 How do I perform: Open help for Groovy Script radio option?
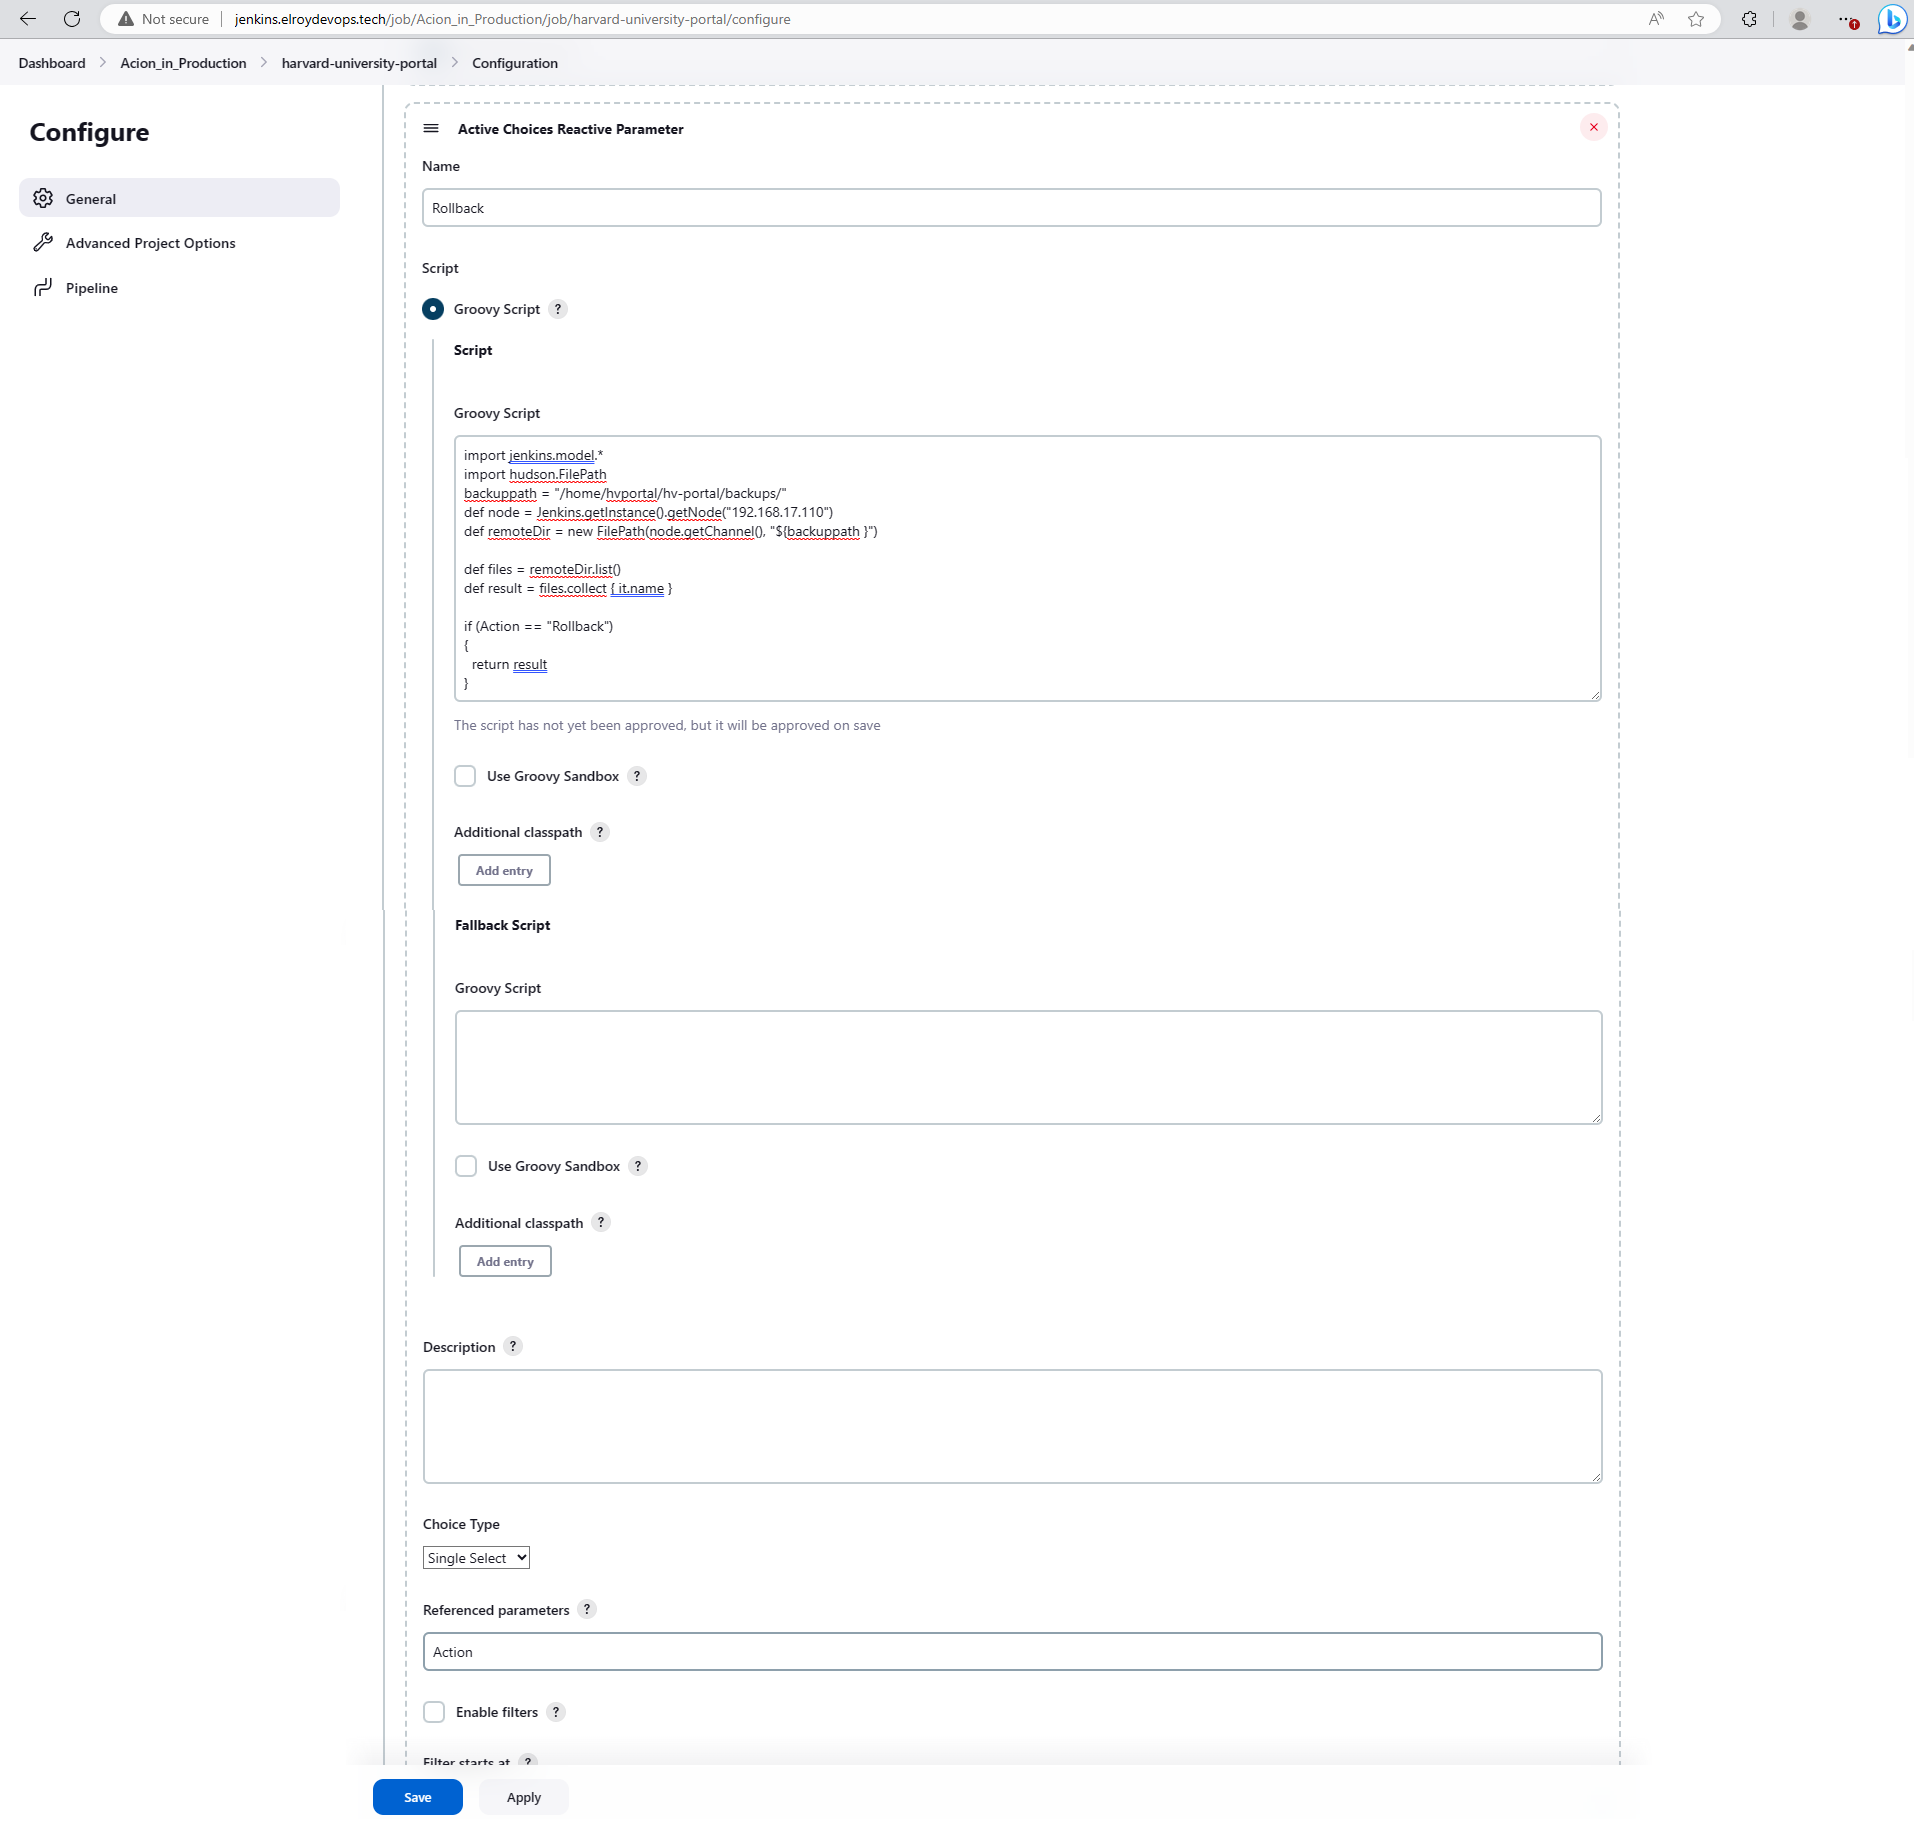tap(558, 309)
